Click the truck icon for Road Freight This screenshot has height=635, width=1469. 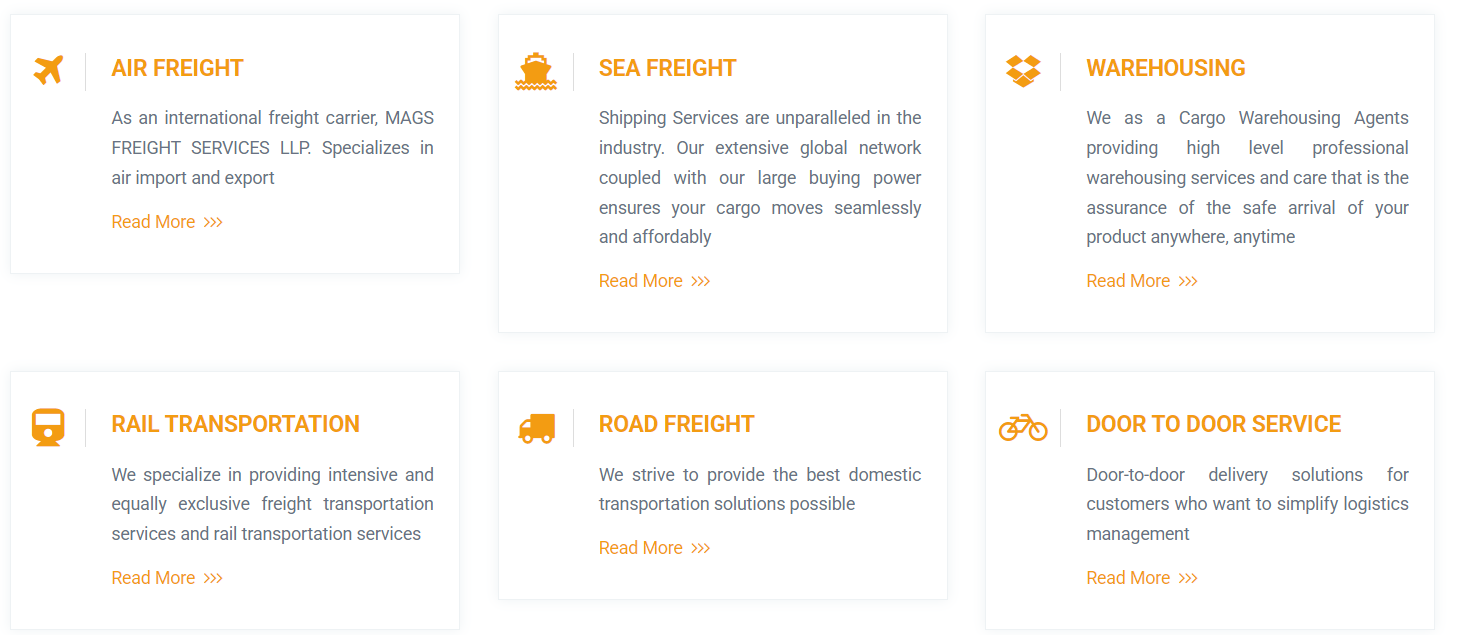click(536, 428)
